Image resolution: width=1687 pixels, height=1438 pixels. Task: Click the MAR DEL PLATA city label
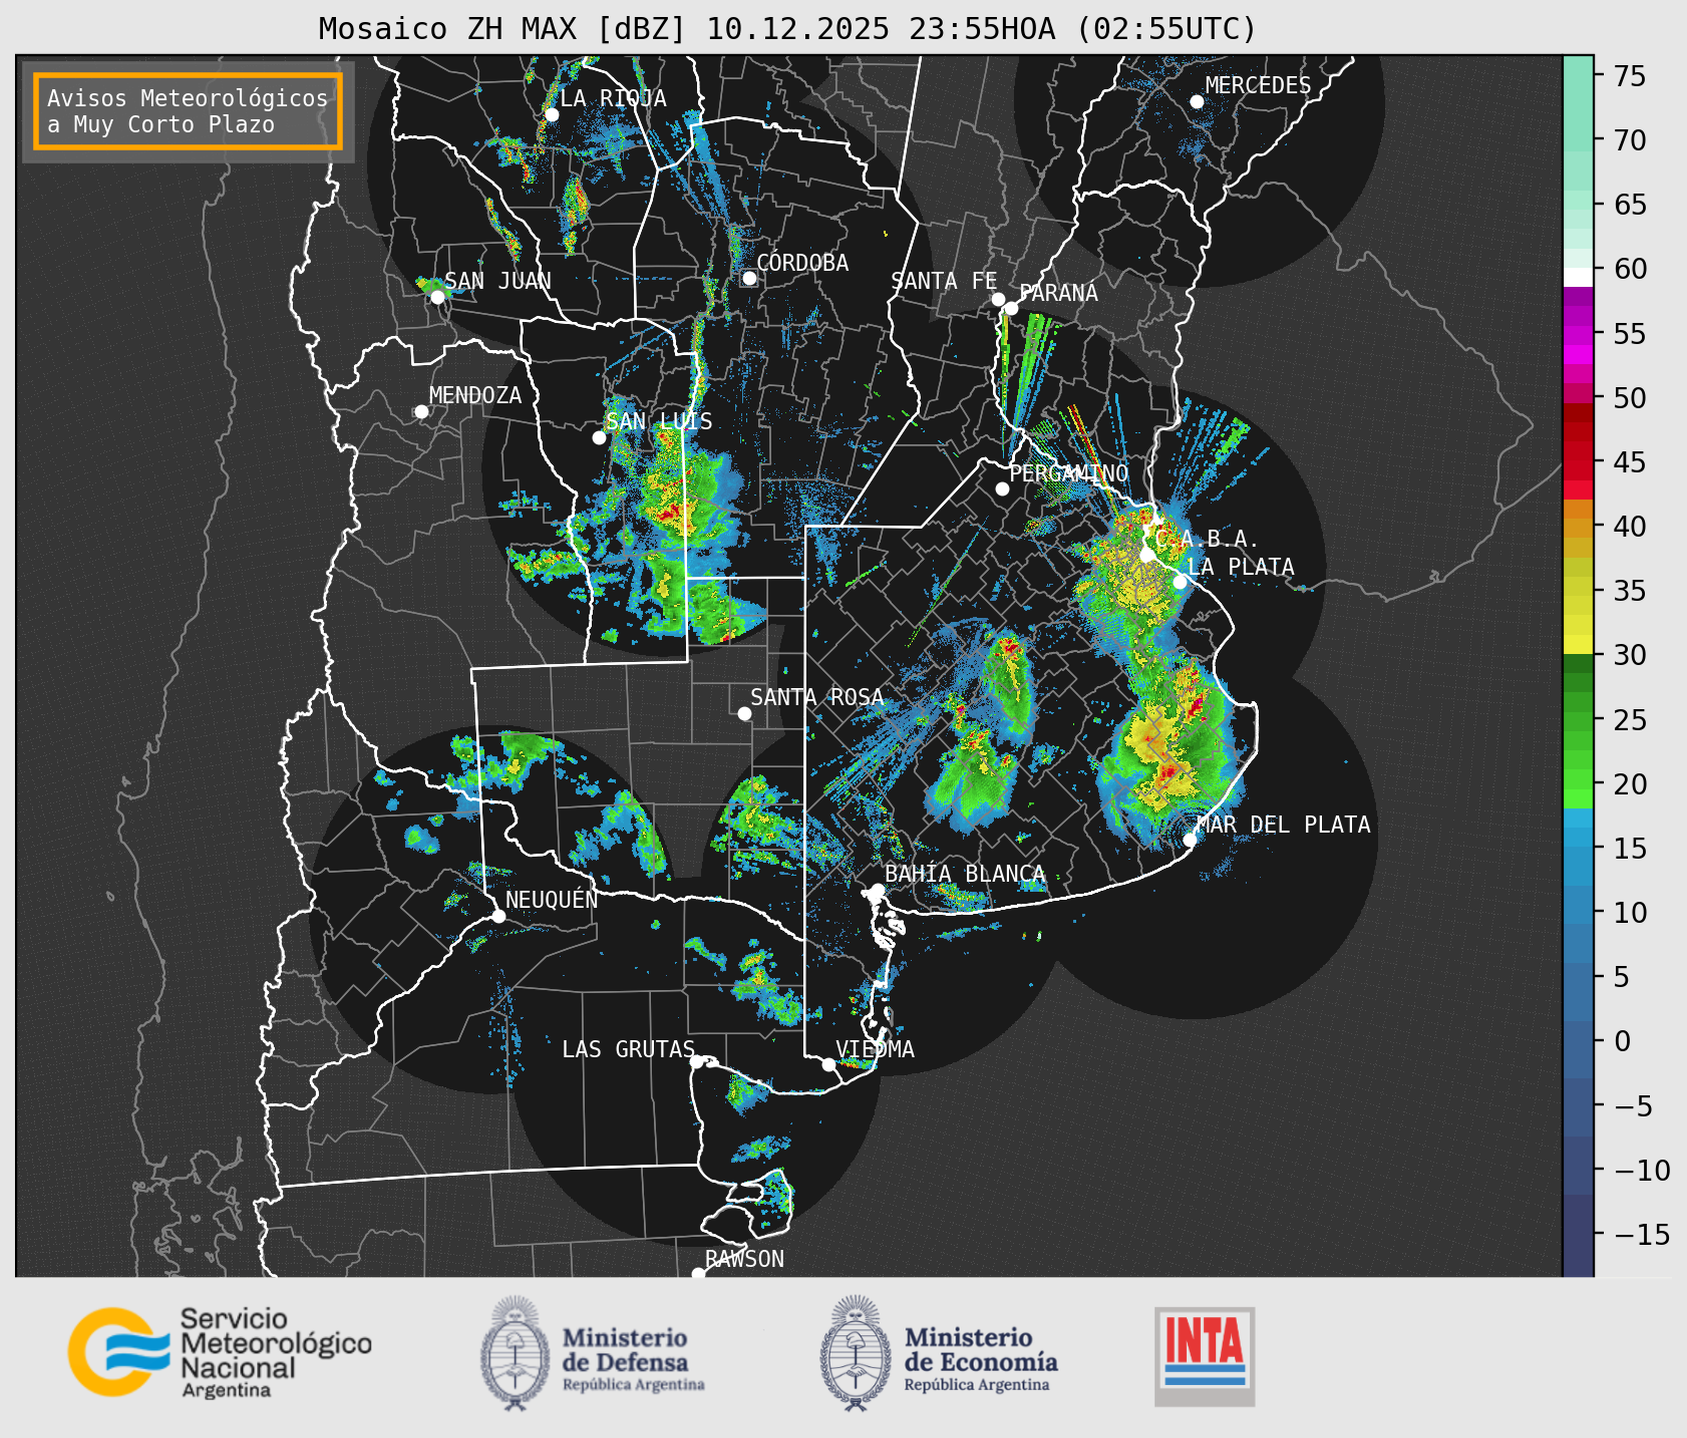coord(1284,824)
